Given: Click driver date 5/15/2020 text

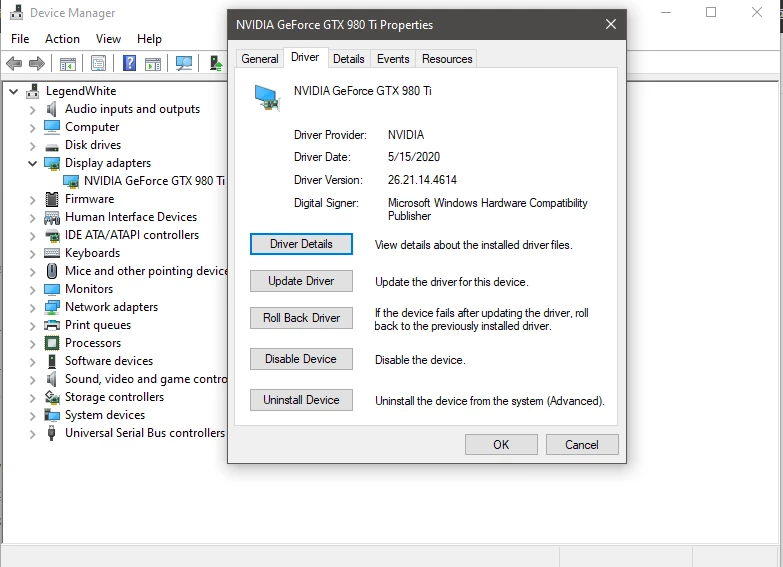Looking at the screenshot, I should click(414, 157).
